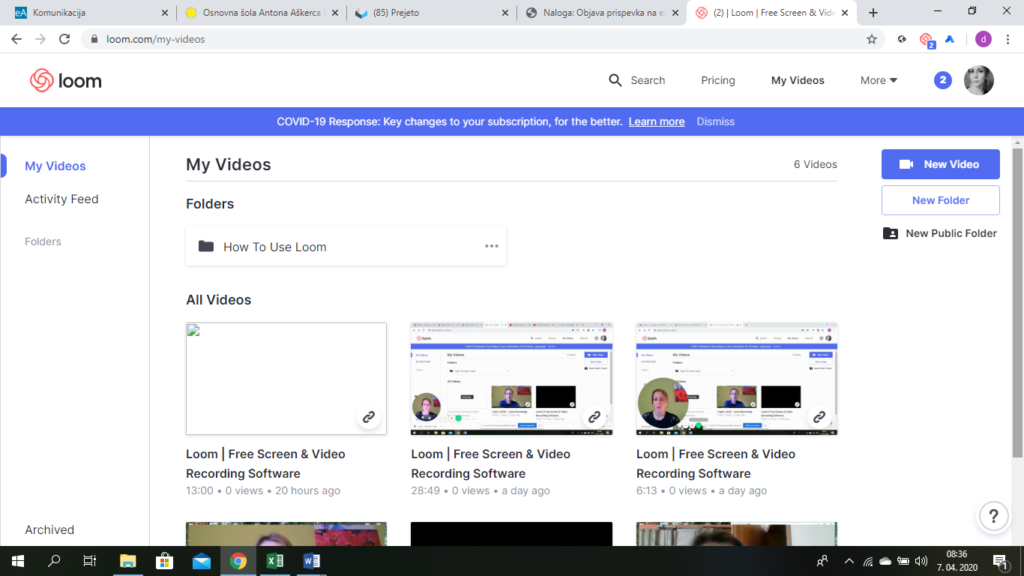Viewport: 1024px width, 576px height.
Task: Dismiss the COVID-19 banner
Action: tap(715, 121)
